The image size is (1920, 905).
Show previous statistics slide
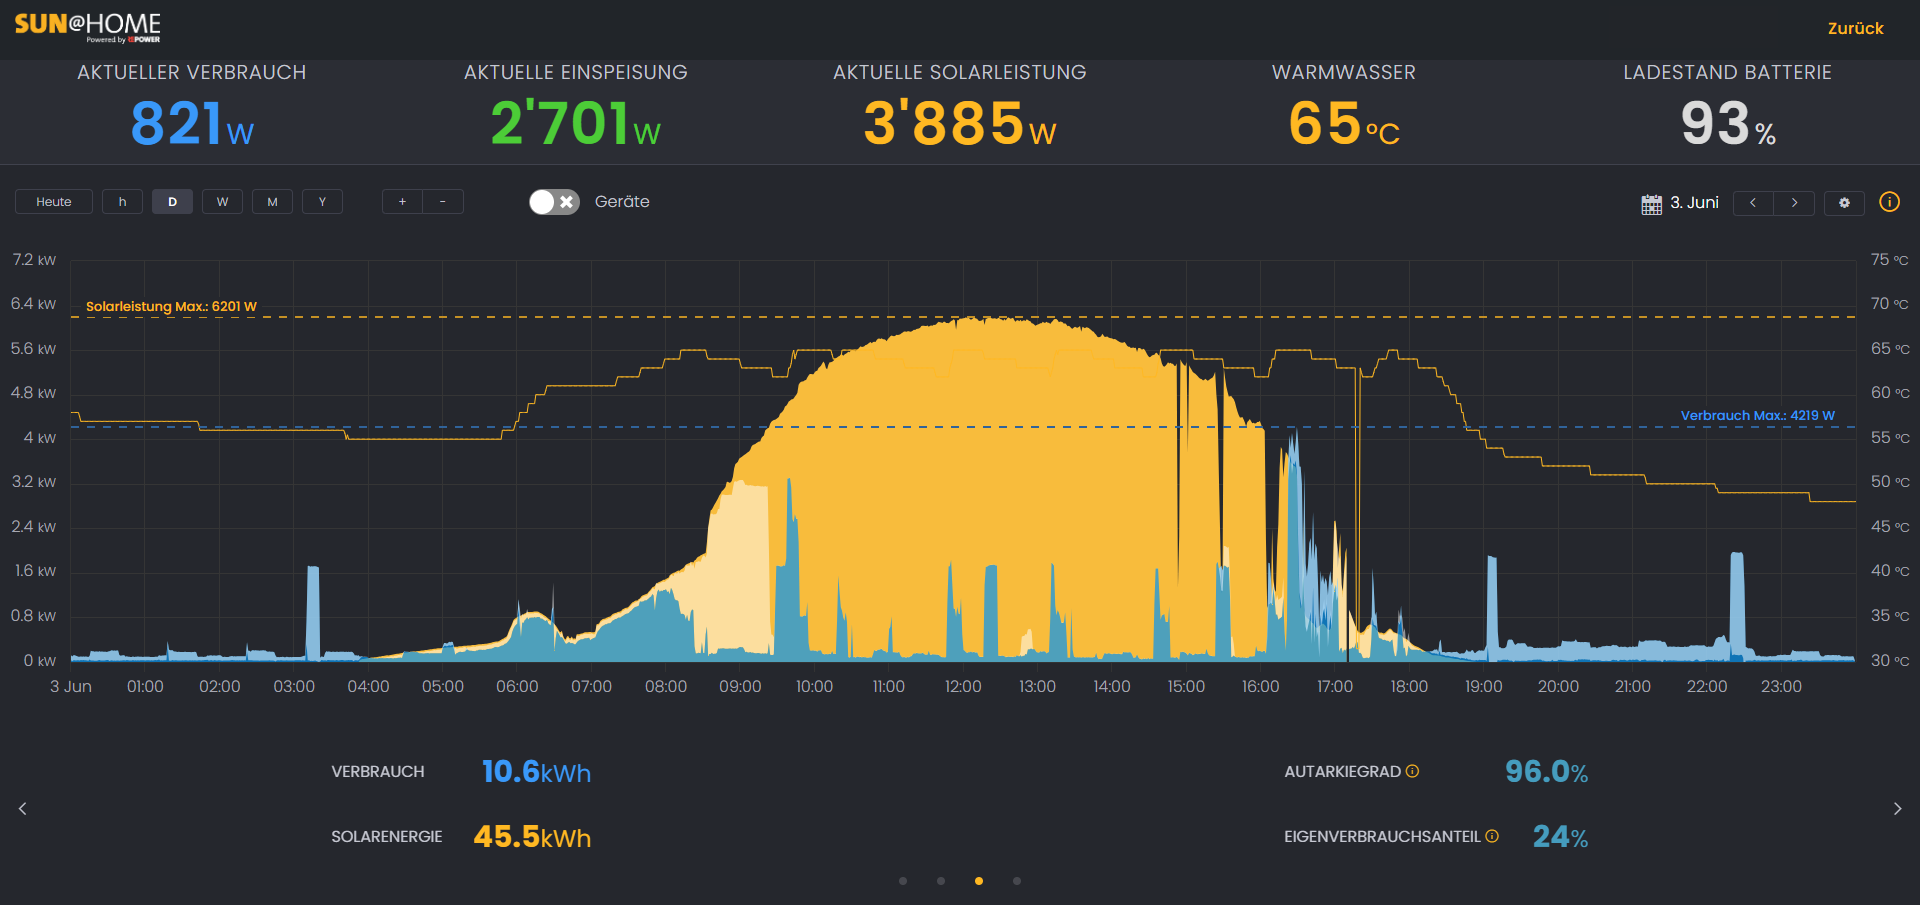coord(23,809)
